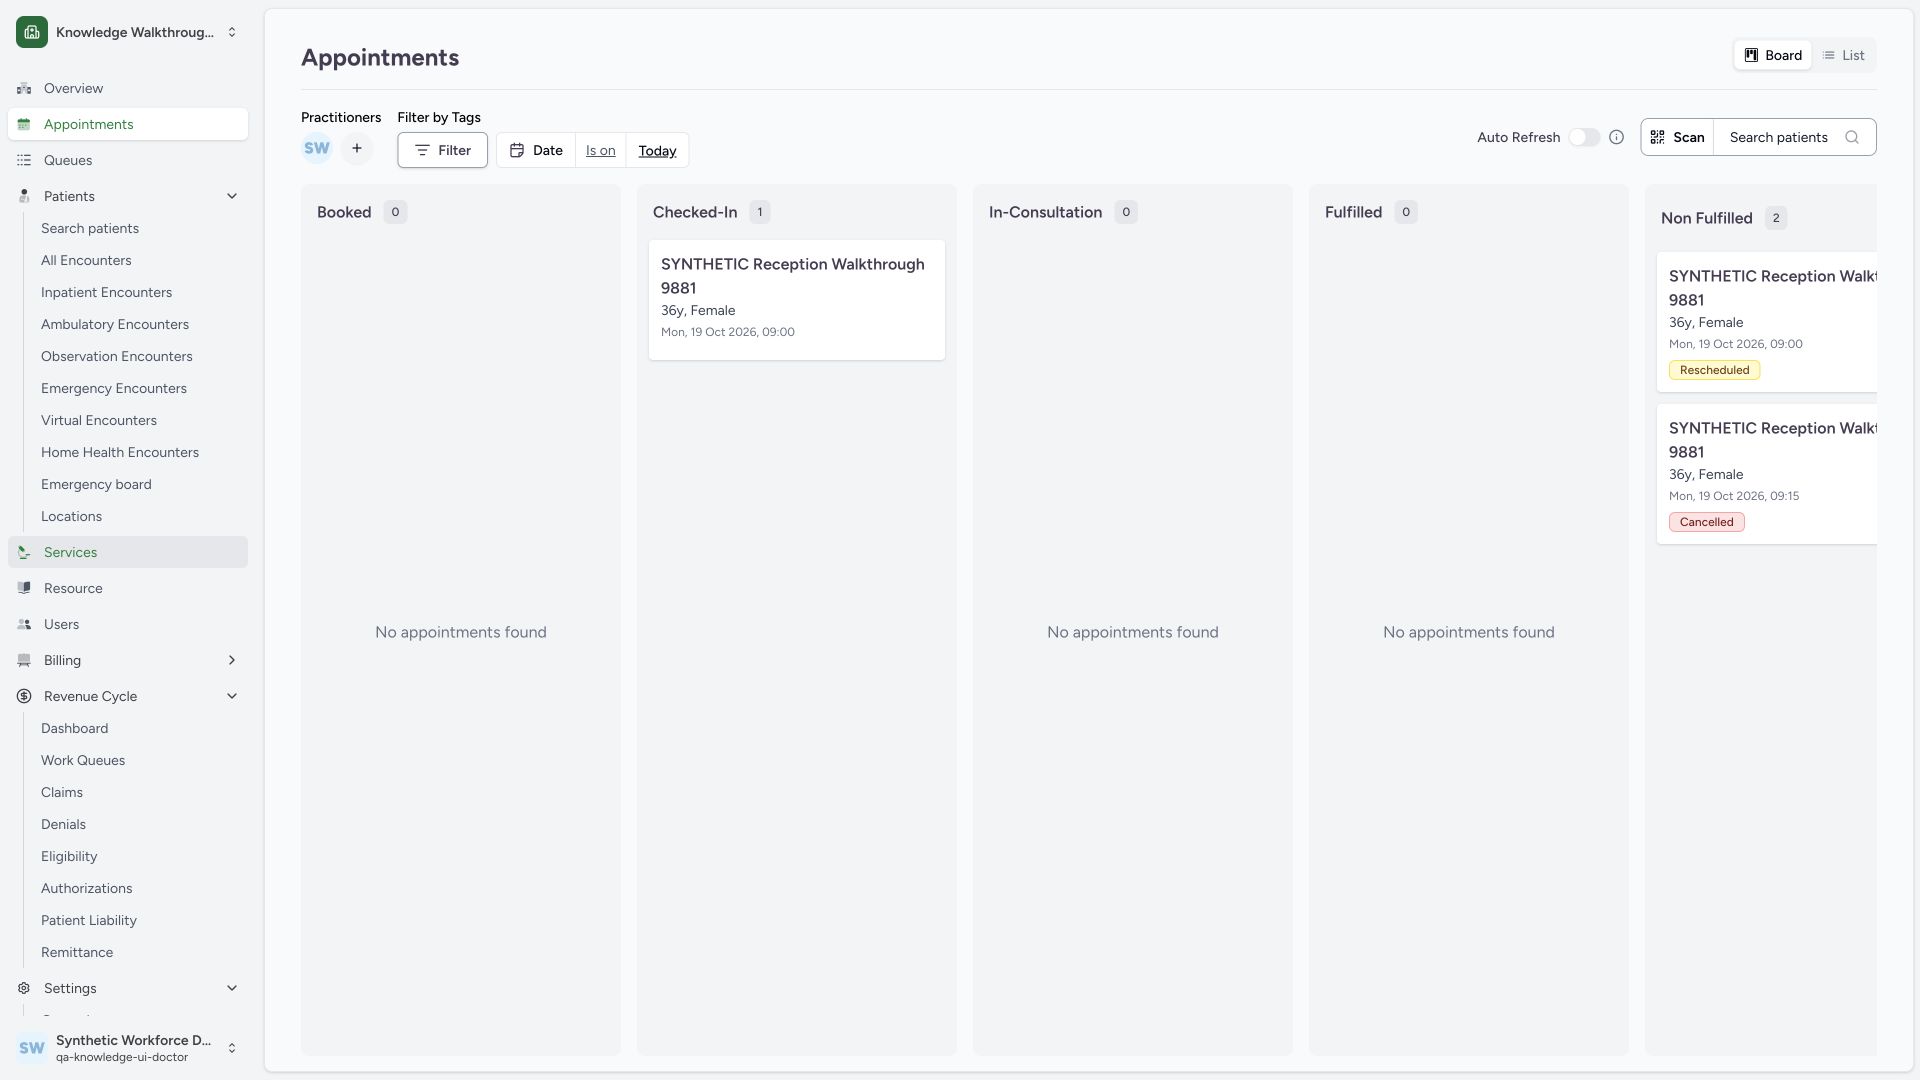Change the Today date value
The image size is (1920, 1080).
point(657,150)
